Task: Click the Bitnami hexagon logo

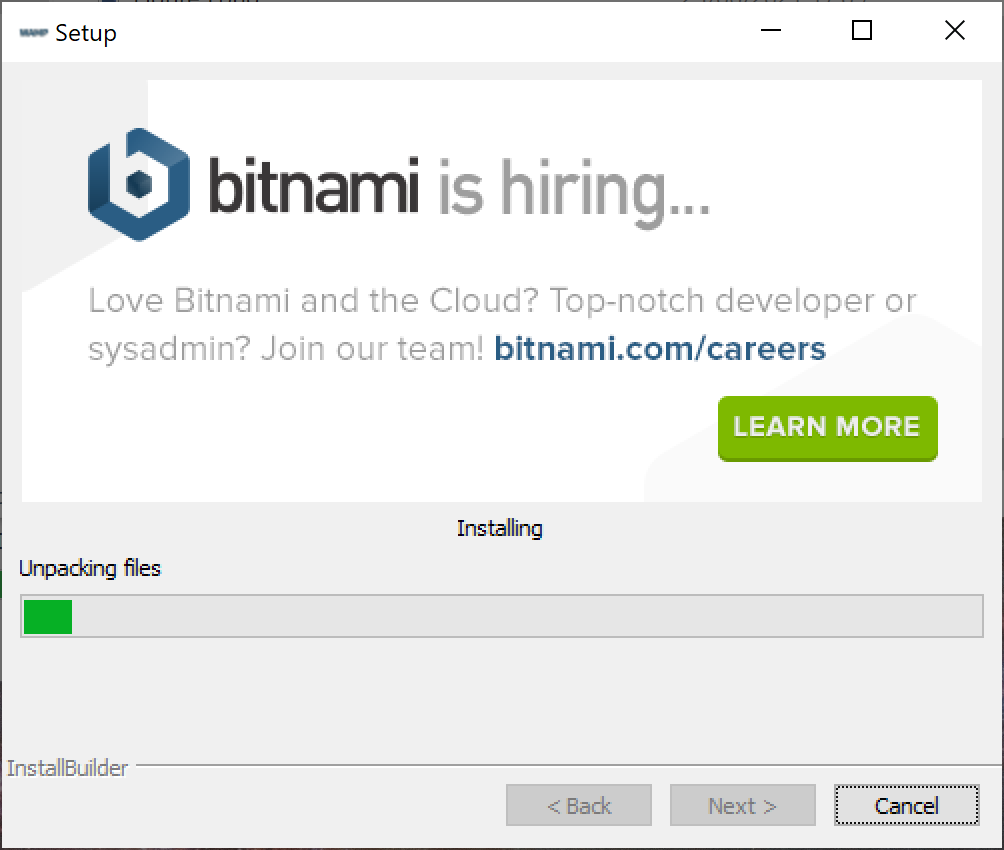Action: [139, 184]
